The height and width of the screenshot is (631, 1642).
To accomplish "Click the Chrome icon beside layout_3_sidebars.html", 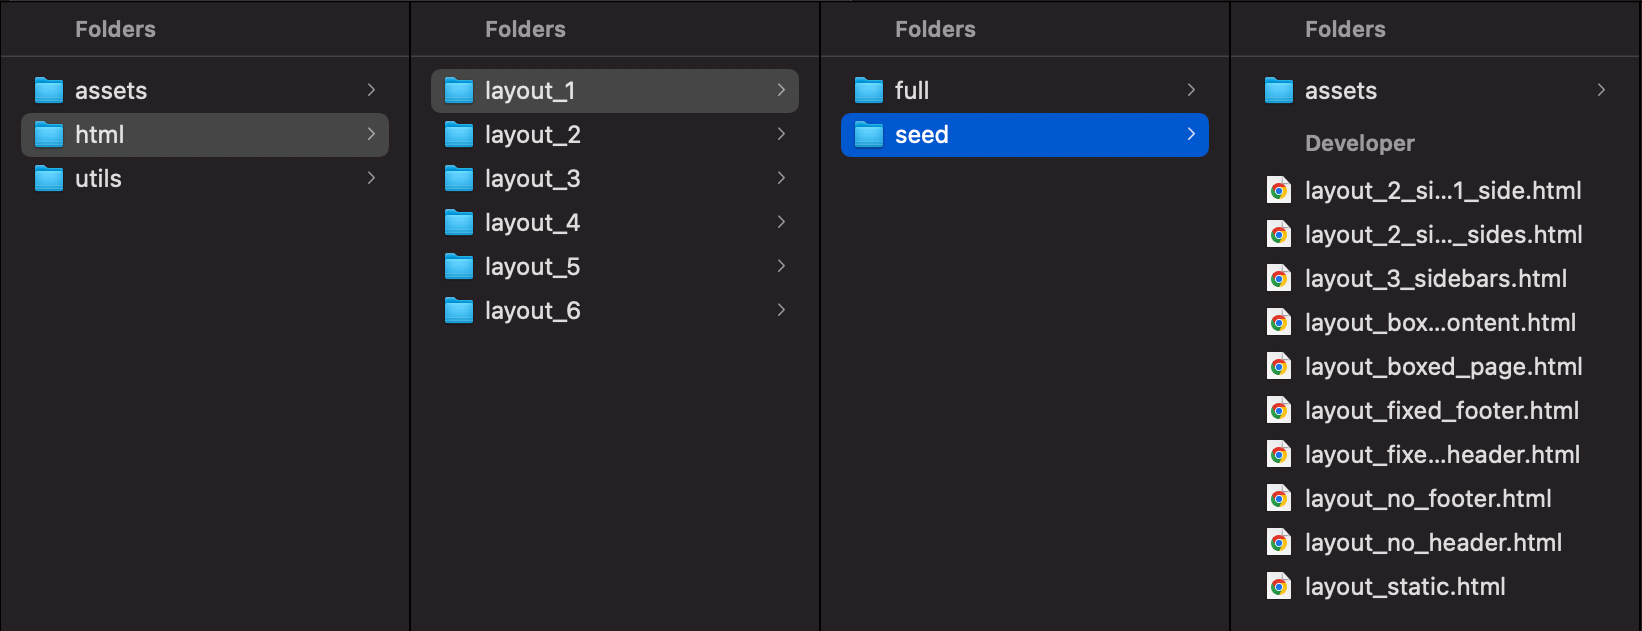I will [x=1279, y=279].
